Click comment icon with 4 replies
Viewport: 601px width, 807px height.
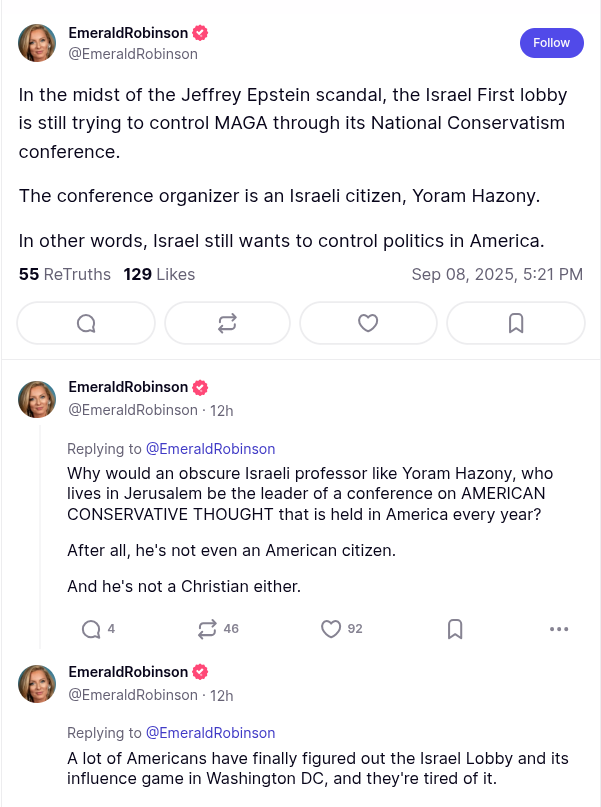click(91, 629)
